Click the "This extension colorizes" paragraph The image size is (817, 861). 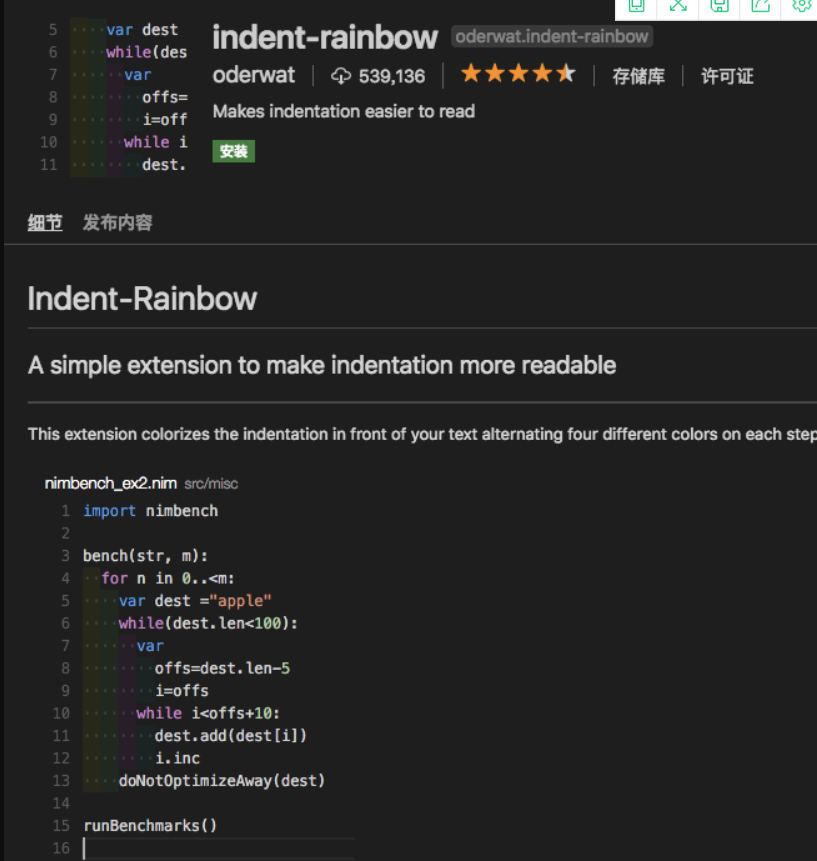click(x=422, y=434)
